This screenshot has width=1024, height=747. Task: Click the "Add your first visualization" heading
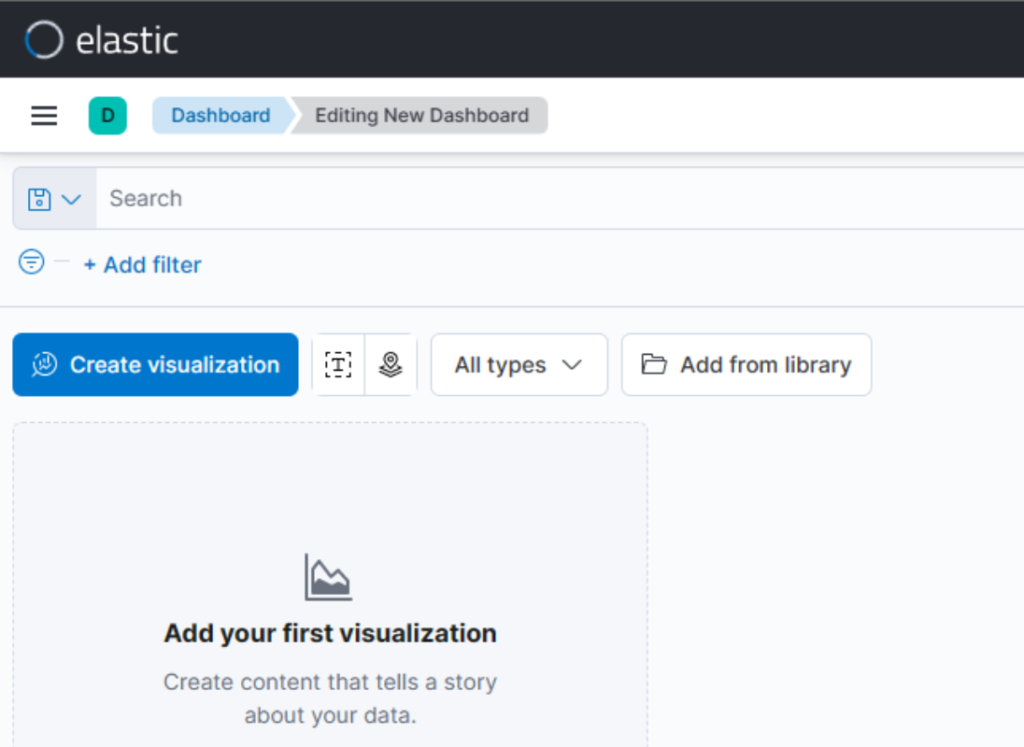330,633
